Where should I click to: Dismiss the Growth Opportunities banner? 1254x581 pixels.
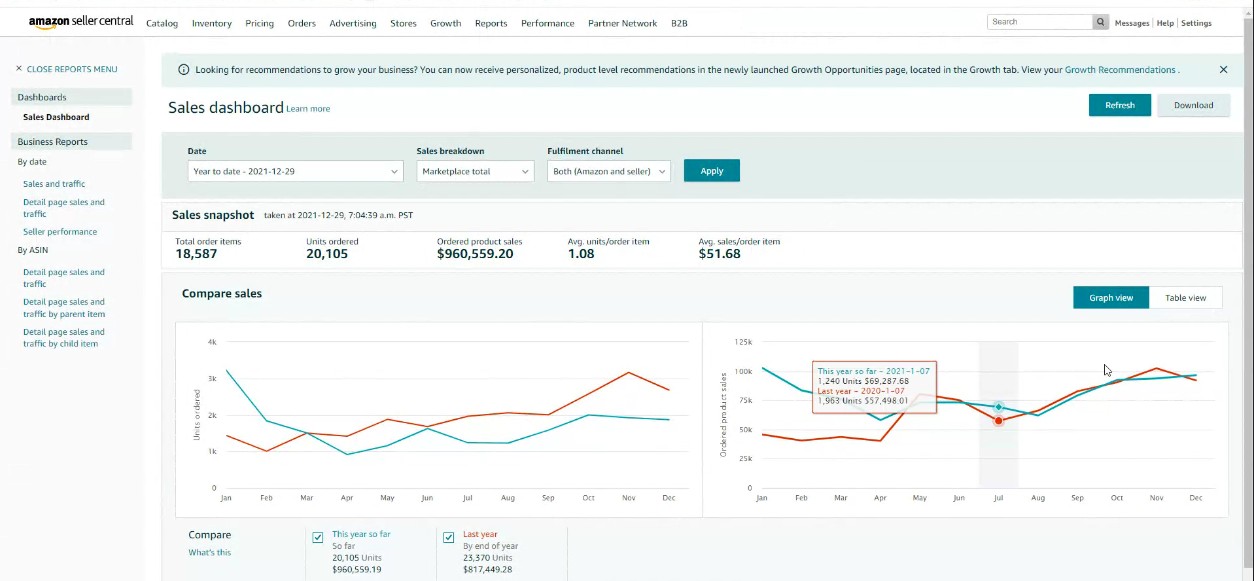pos(1223,70)
